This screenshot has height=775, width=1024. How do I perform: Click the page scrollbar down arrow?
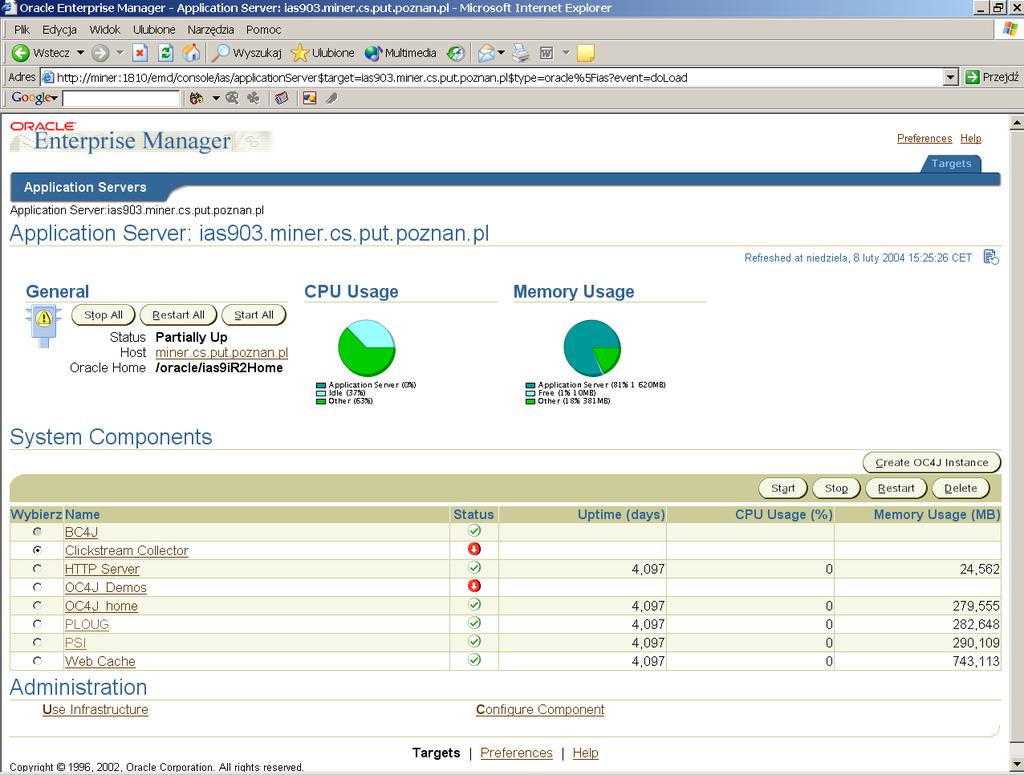1017,763
